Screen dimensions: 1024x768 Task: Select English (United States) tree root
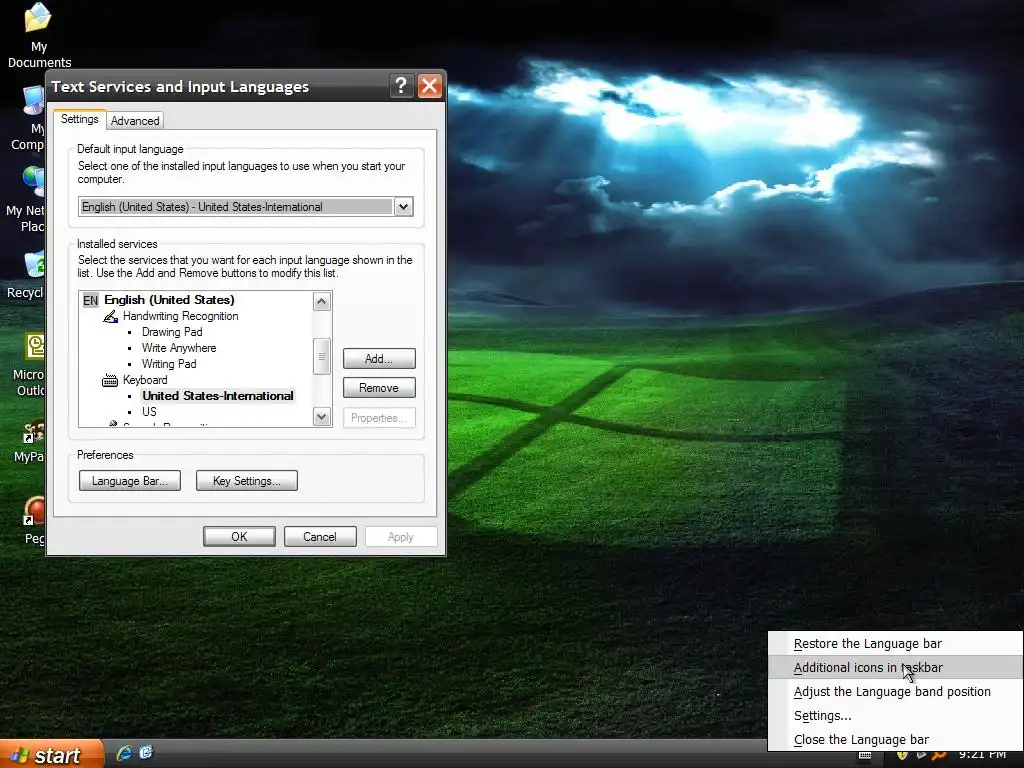[x=169, y=300]
